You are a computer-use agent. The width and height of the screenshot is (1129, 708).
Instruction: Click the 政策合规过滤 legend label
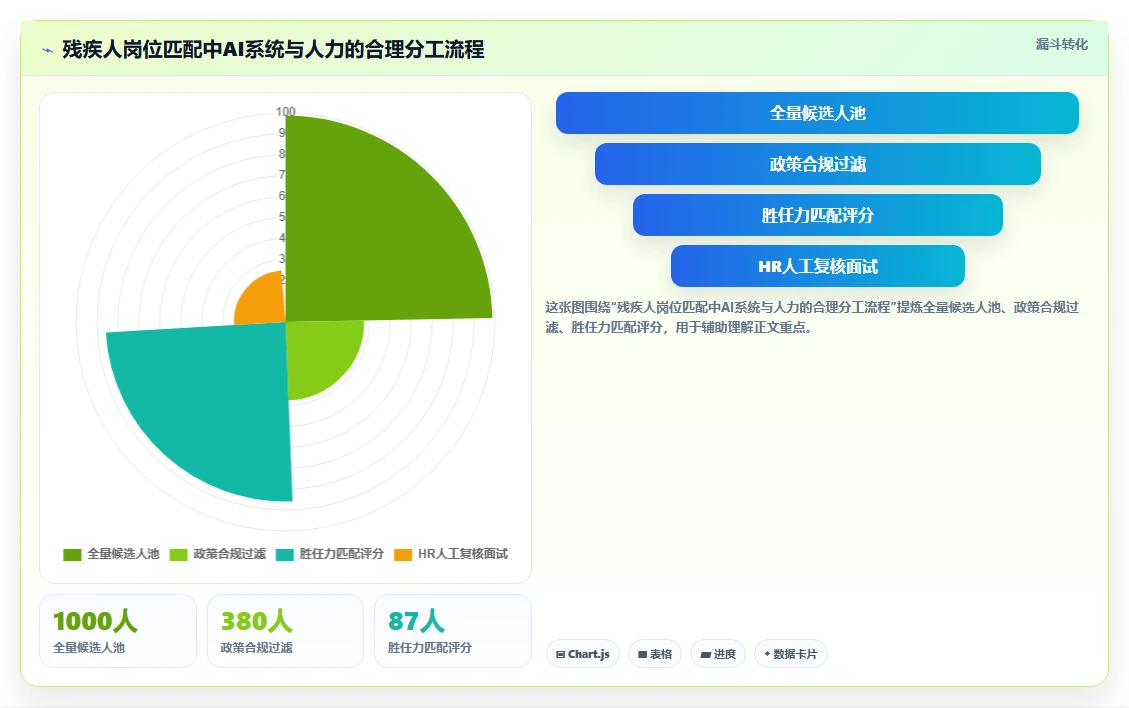[x=230, y=554]
